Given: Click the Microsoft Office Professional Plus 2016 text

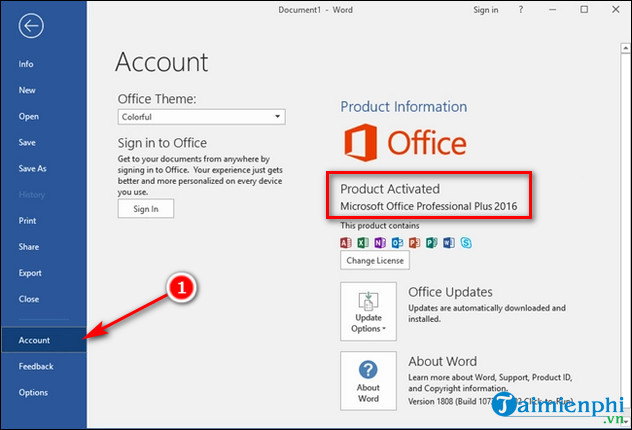Looking at the screenshot, I should 428,206.
